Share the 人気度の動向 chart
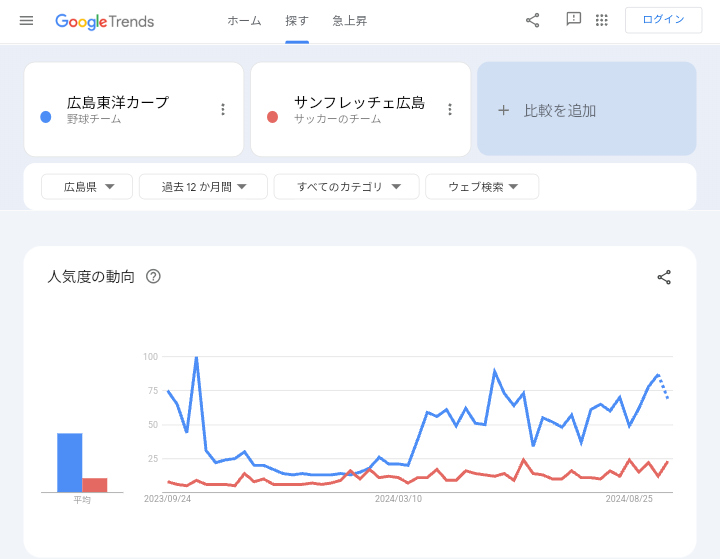Image resolution: width=720 pixels, height=559 pixels. 664,277
